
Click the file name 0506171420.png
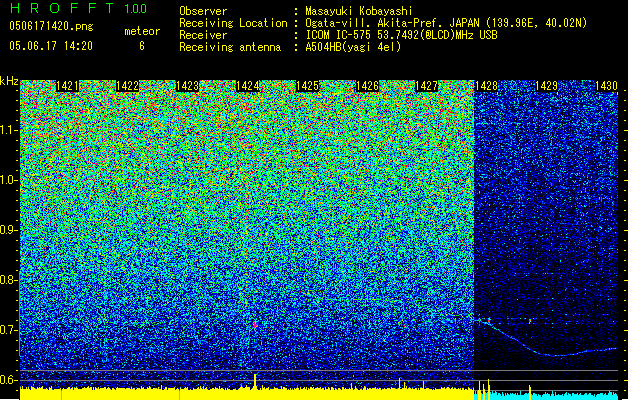[51, 26]
